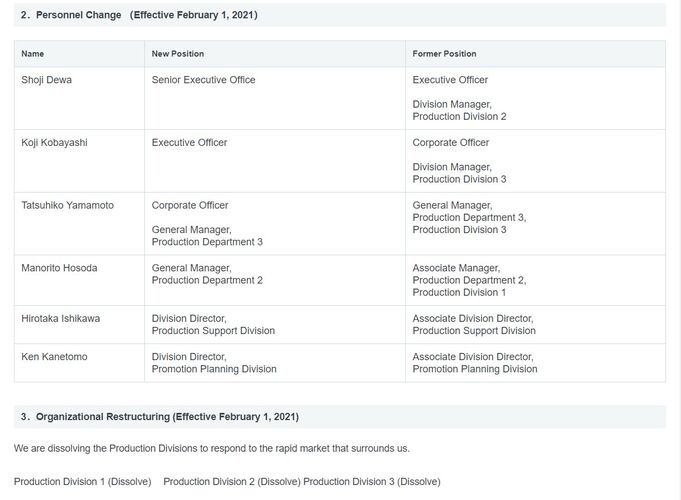Select the 'Hirotaka Ishikawa' name cell
681x500 pixels.
click(x=60, y=318)
